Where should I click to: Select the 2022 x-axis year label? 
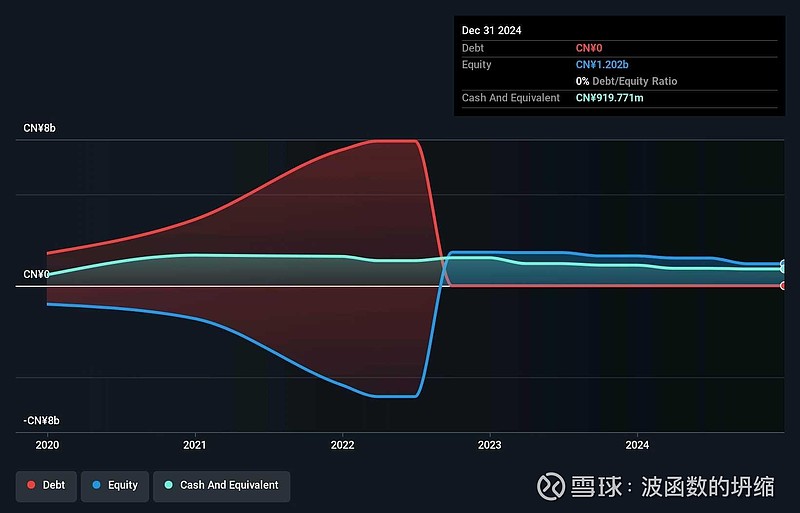click(342, 445)
